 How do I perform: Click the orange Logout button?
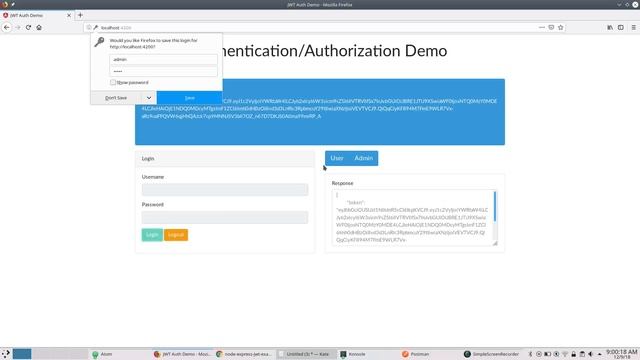coord(176,235)
